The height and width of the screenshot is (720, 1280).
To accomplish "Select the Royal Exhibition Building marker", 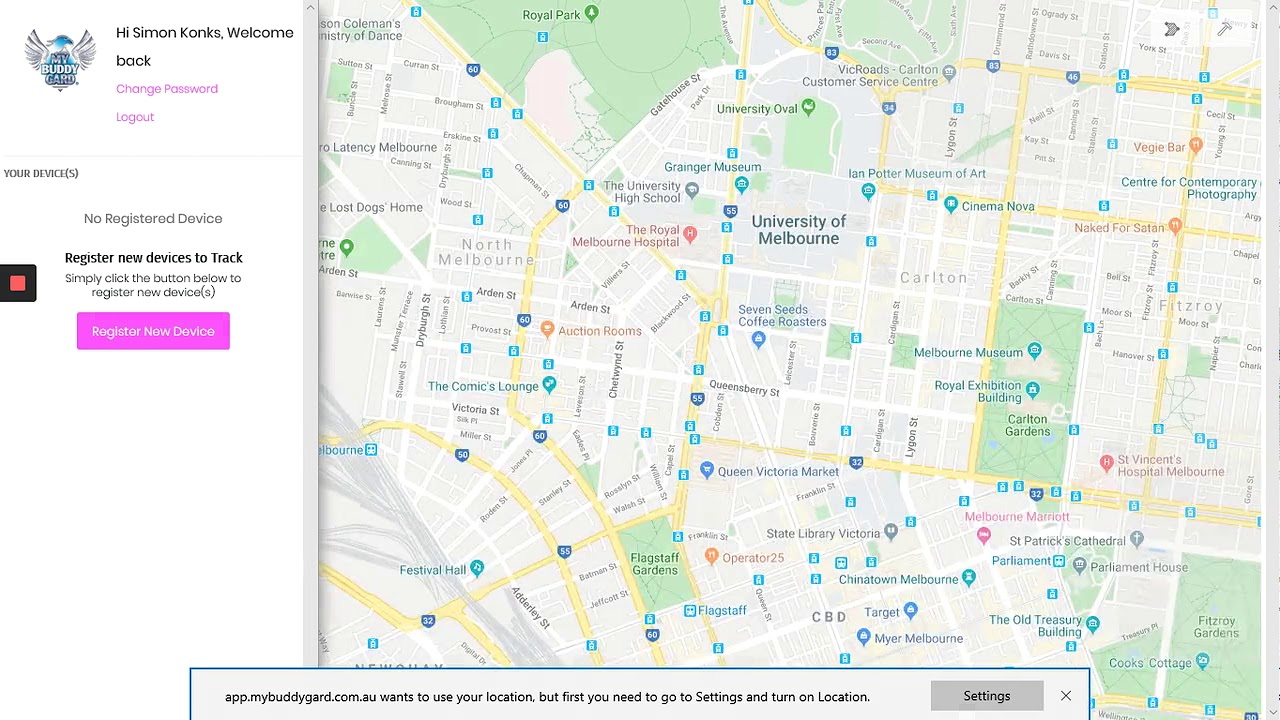I will pos(1032,390).
